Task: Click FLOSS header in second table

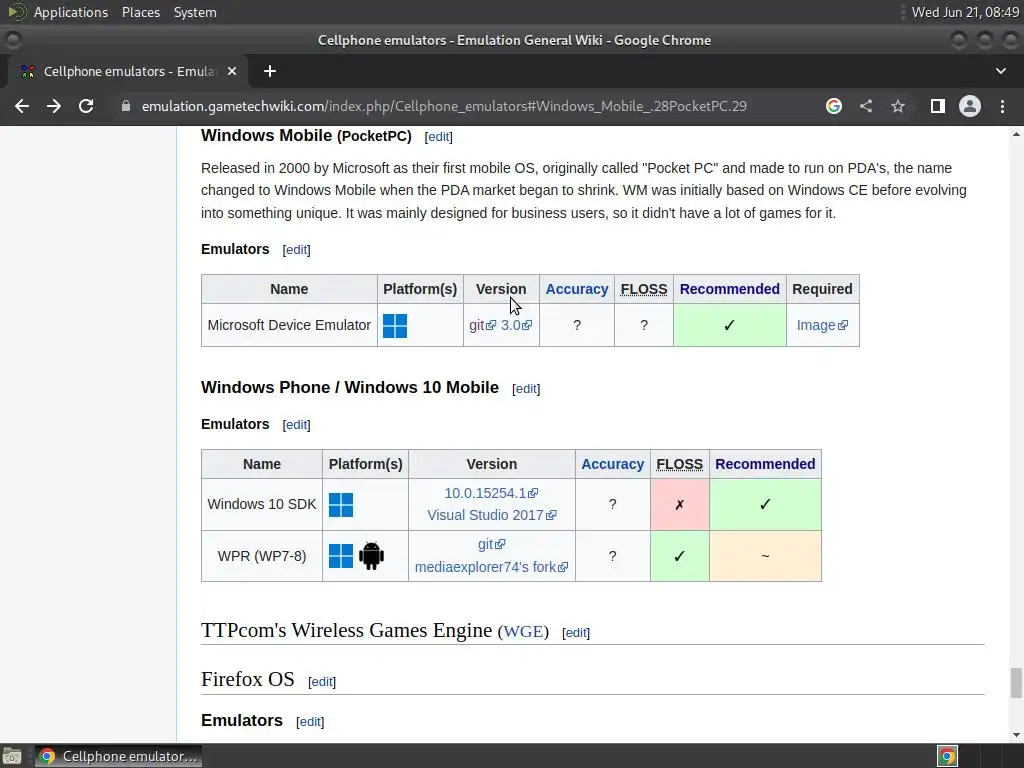Action: (x=679, y=464)
